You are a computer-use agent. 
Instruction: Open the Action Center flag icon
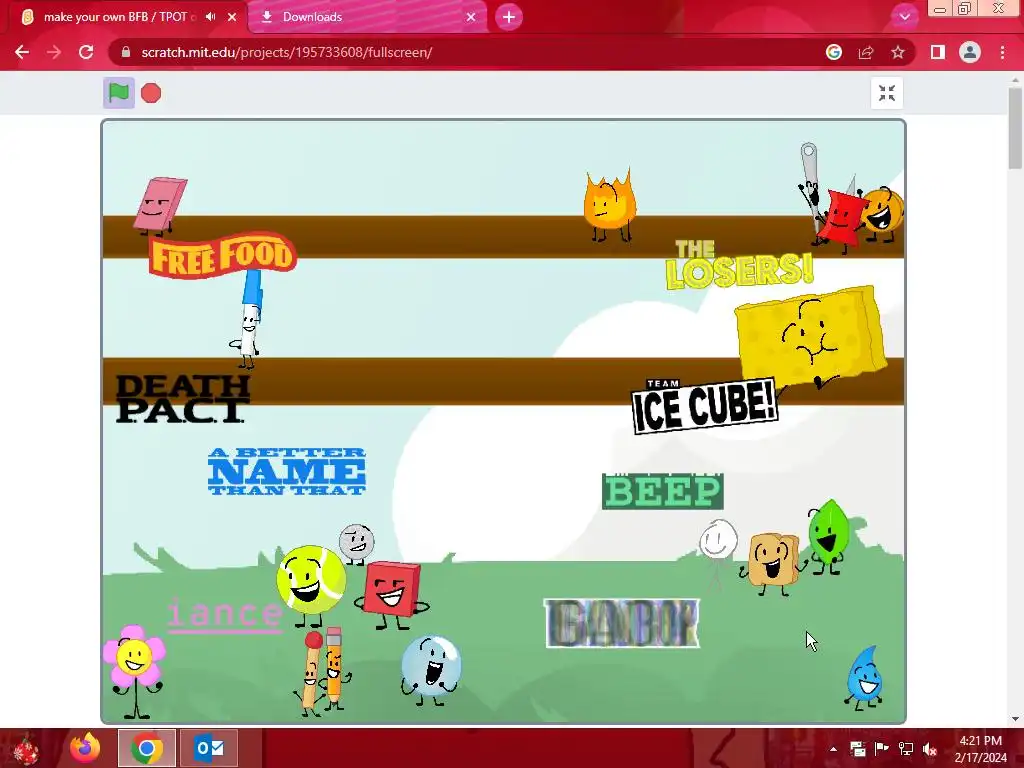pos(882,749)
